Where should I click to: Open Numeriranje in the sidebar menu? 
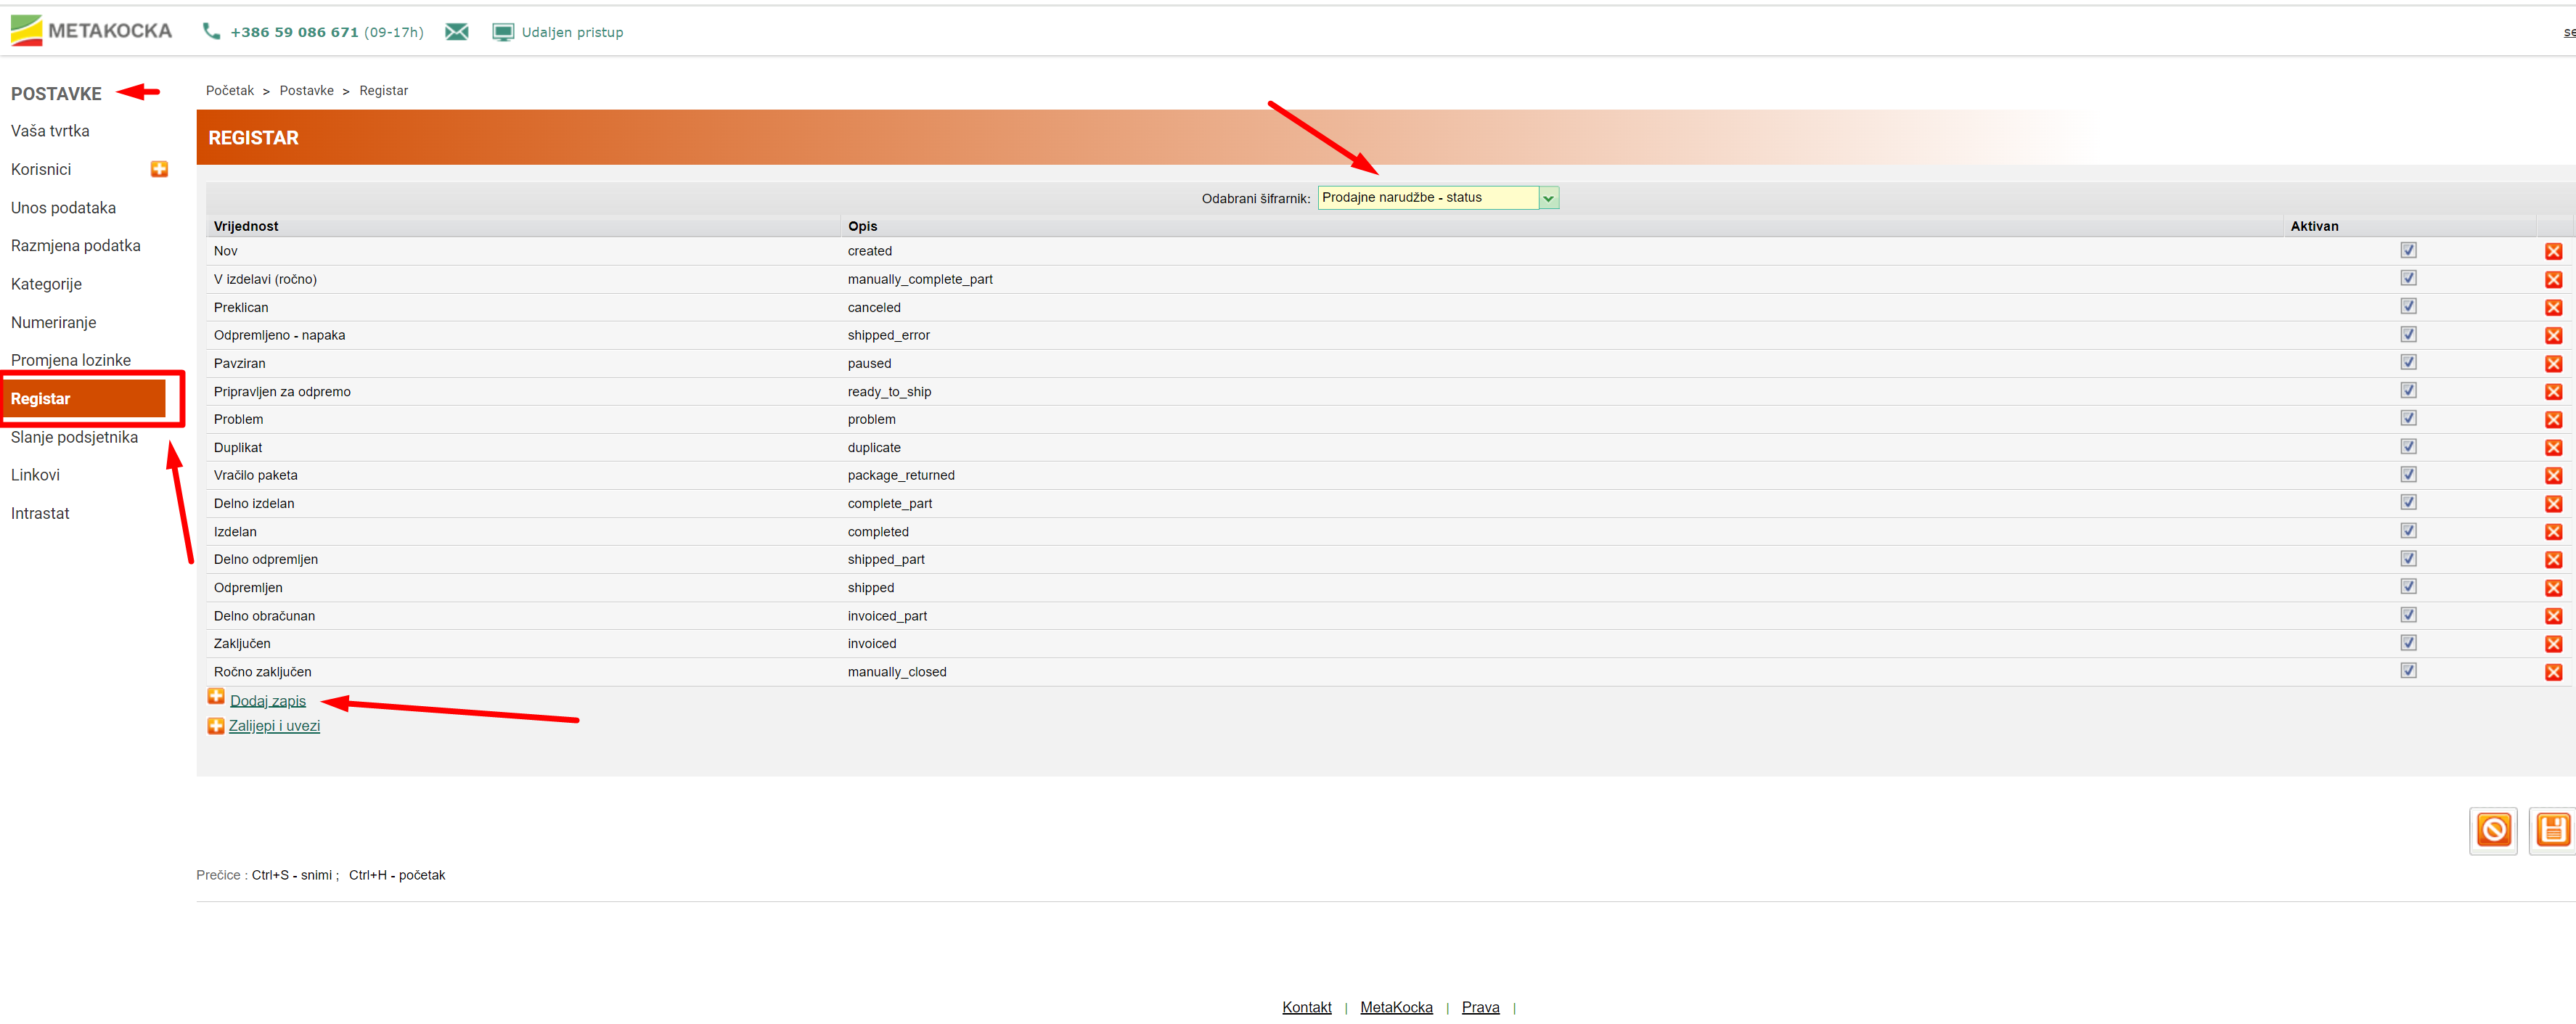click(54, 322)
